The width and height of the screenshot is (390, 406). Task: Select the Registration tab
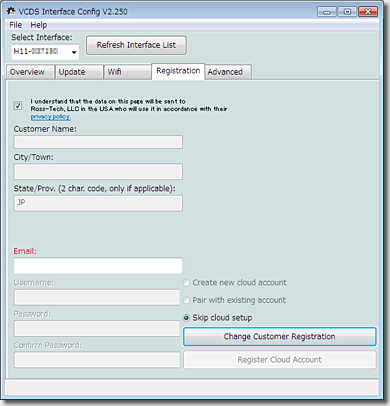pyautogui.click(x=178, y=71)
